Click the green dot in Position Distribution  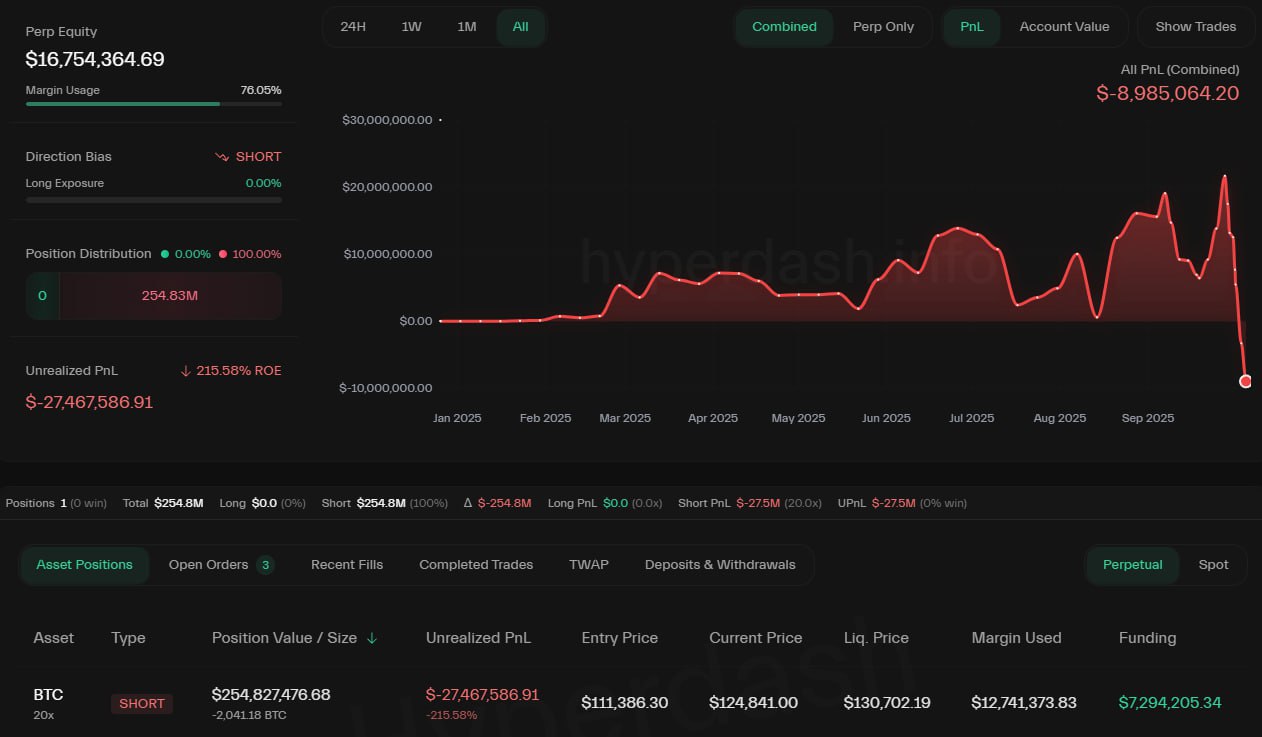pos(164,254)
